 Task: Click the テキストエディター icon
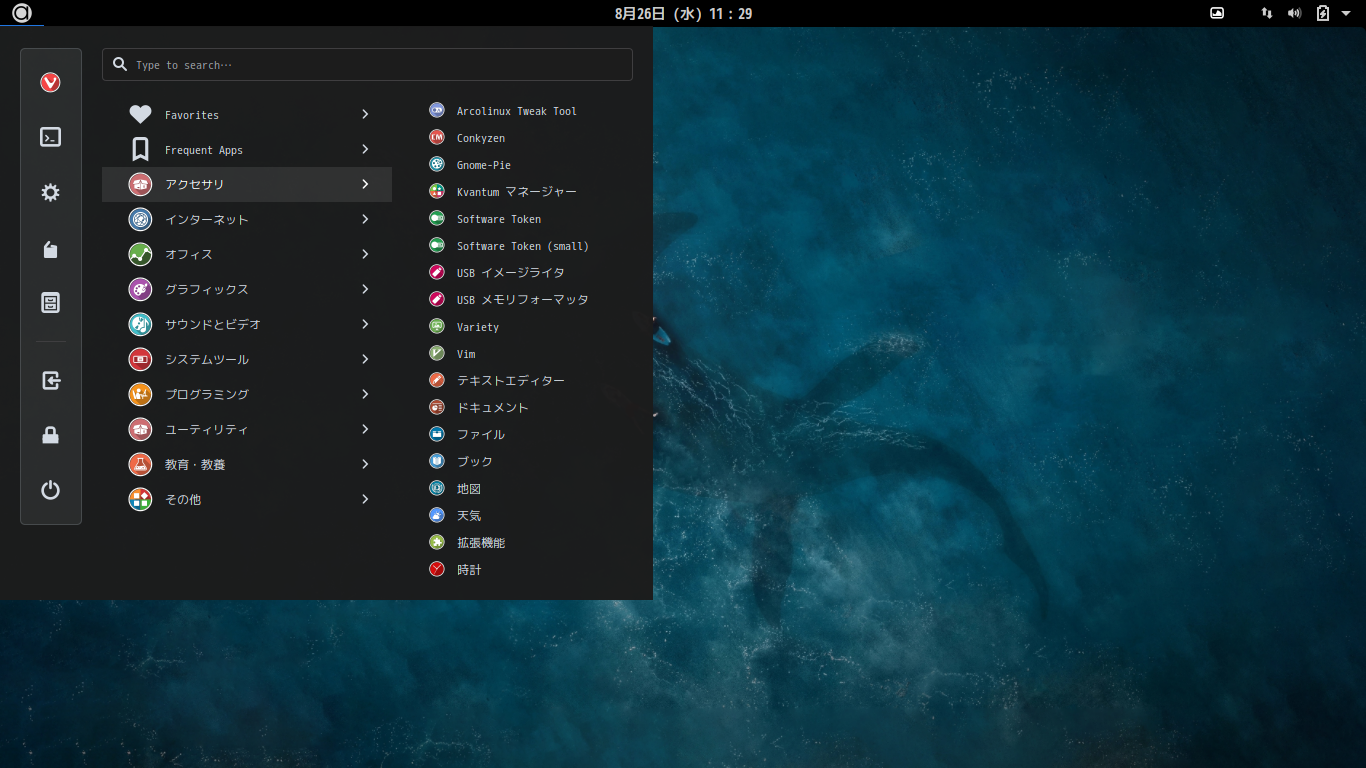click(x=437, y=381)
